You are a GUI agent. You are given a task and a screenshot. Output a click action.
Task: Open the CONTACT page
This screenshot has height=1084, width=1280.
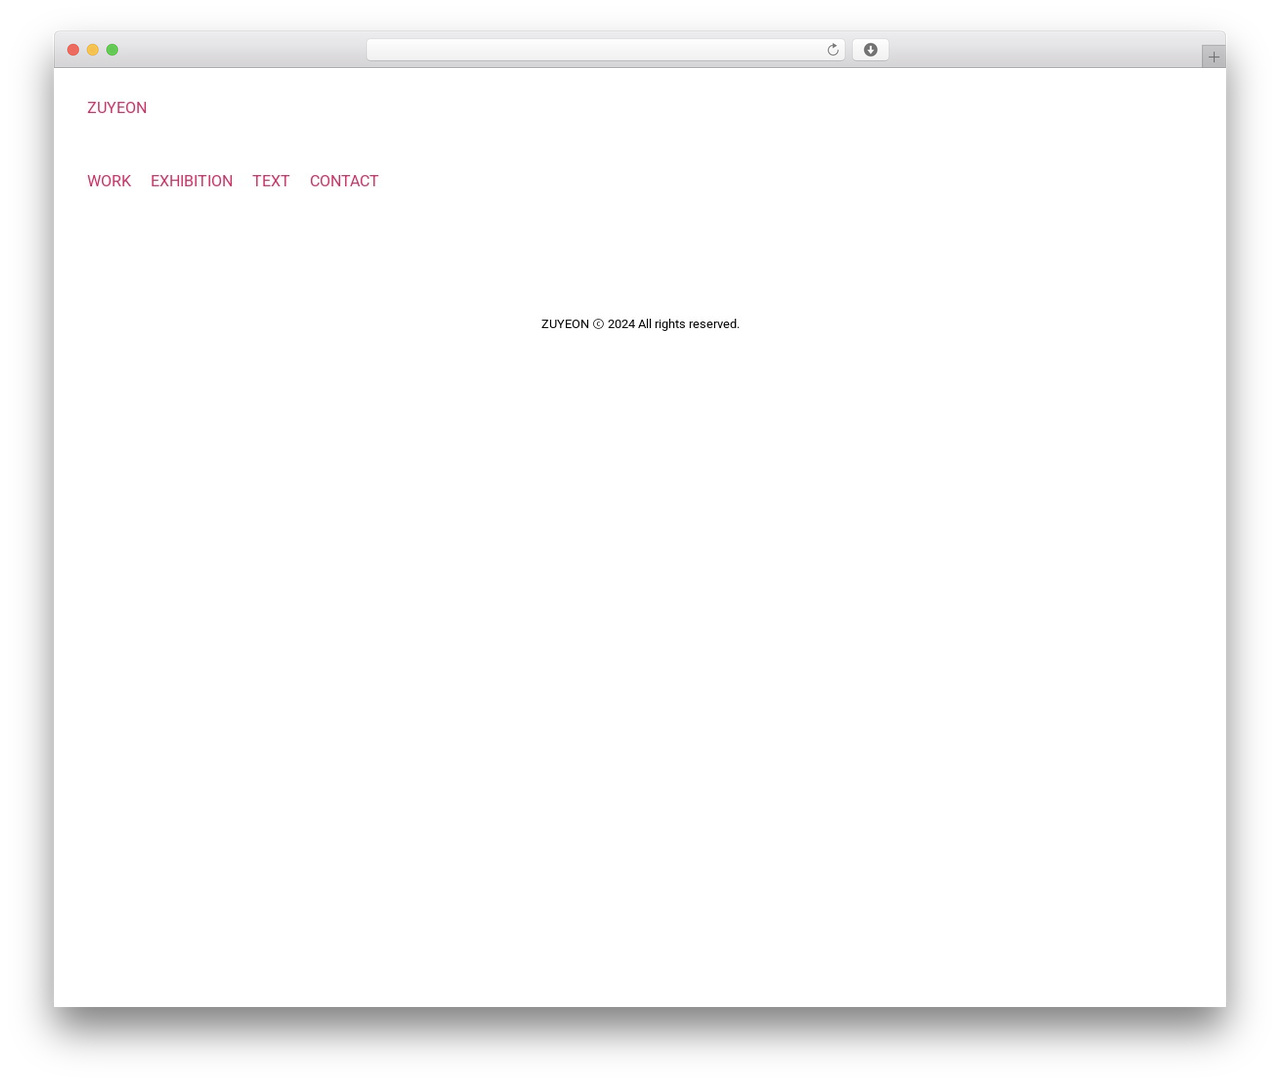(344, 181)
